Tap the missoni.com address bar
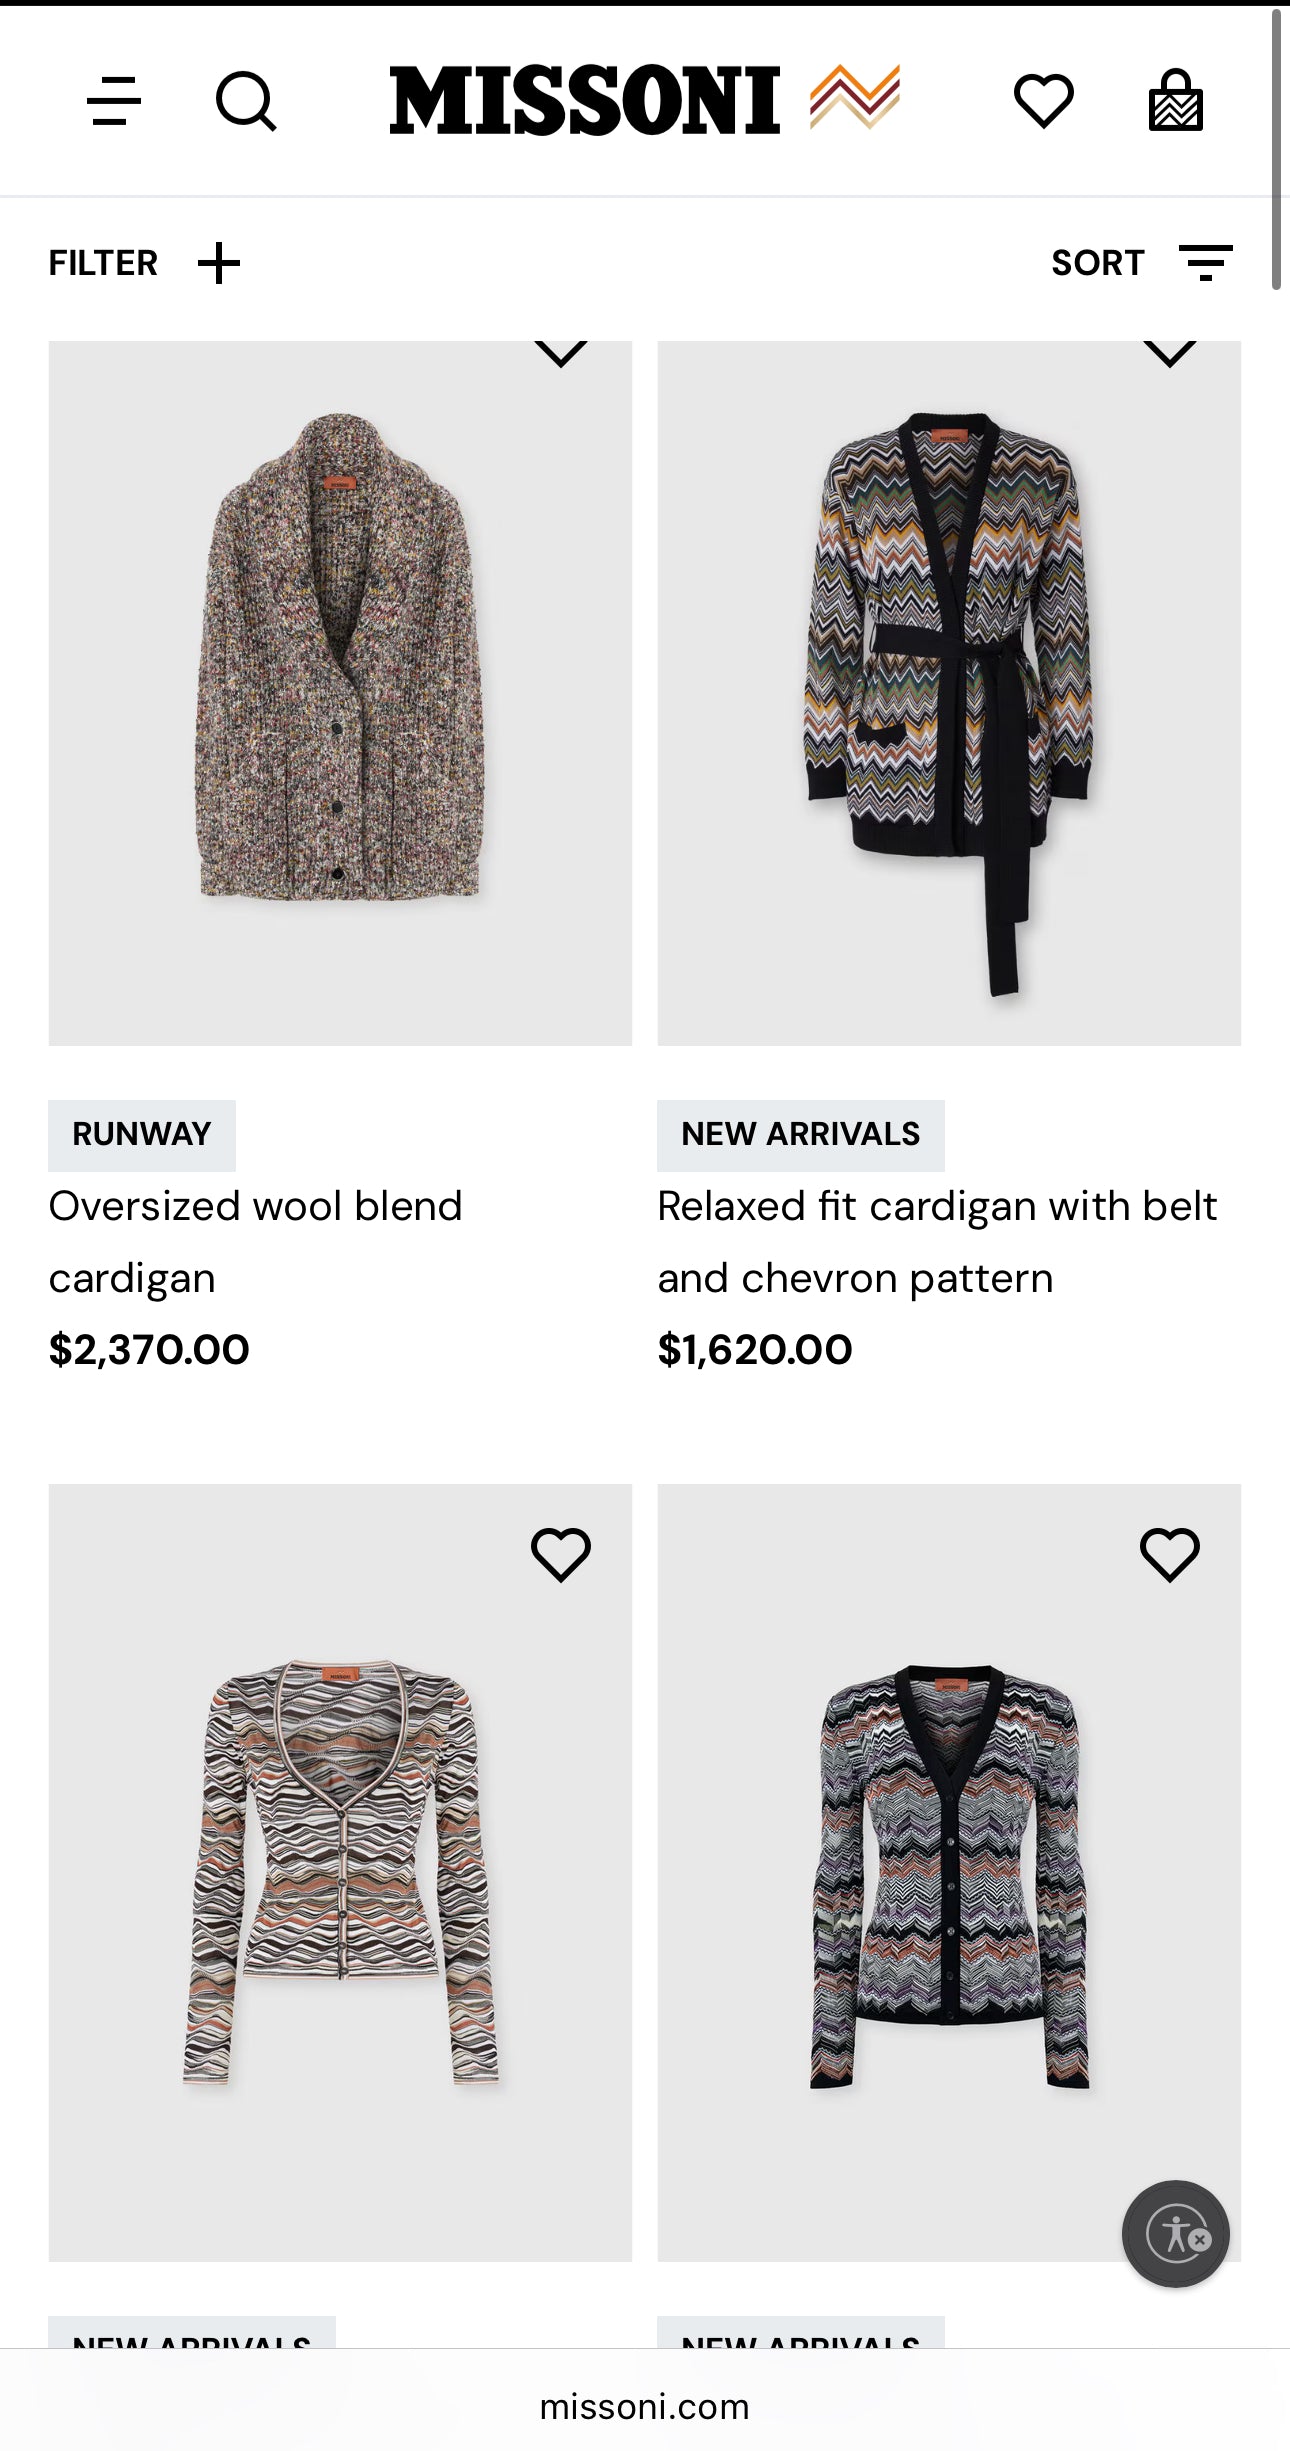 (x=644, y=2406)
